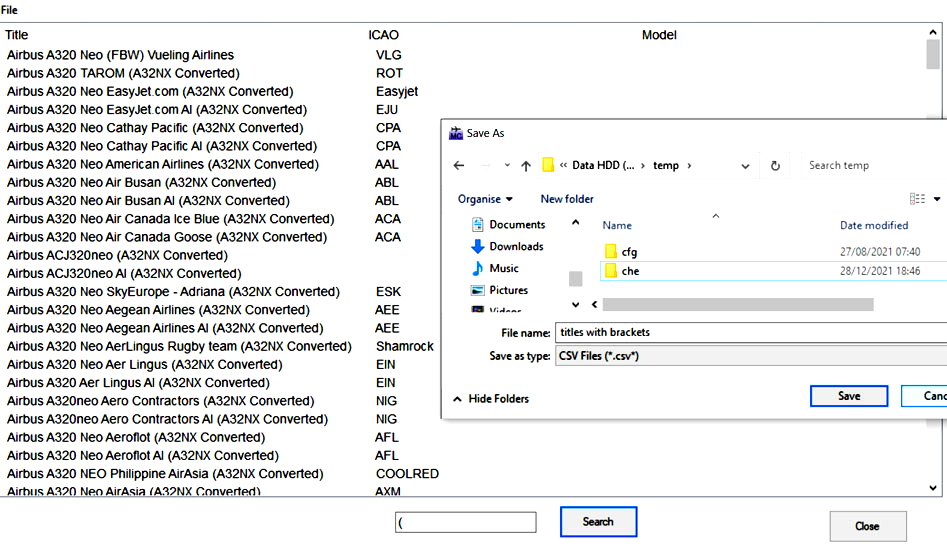The image size is (947, 550).
Task: Click the Save button
Action: pos(849,396)
